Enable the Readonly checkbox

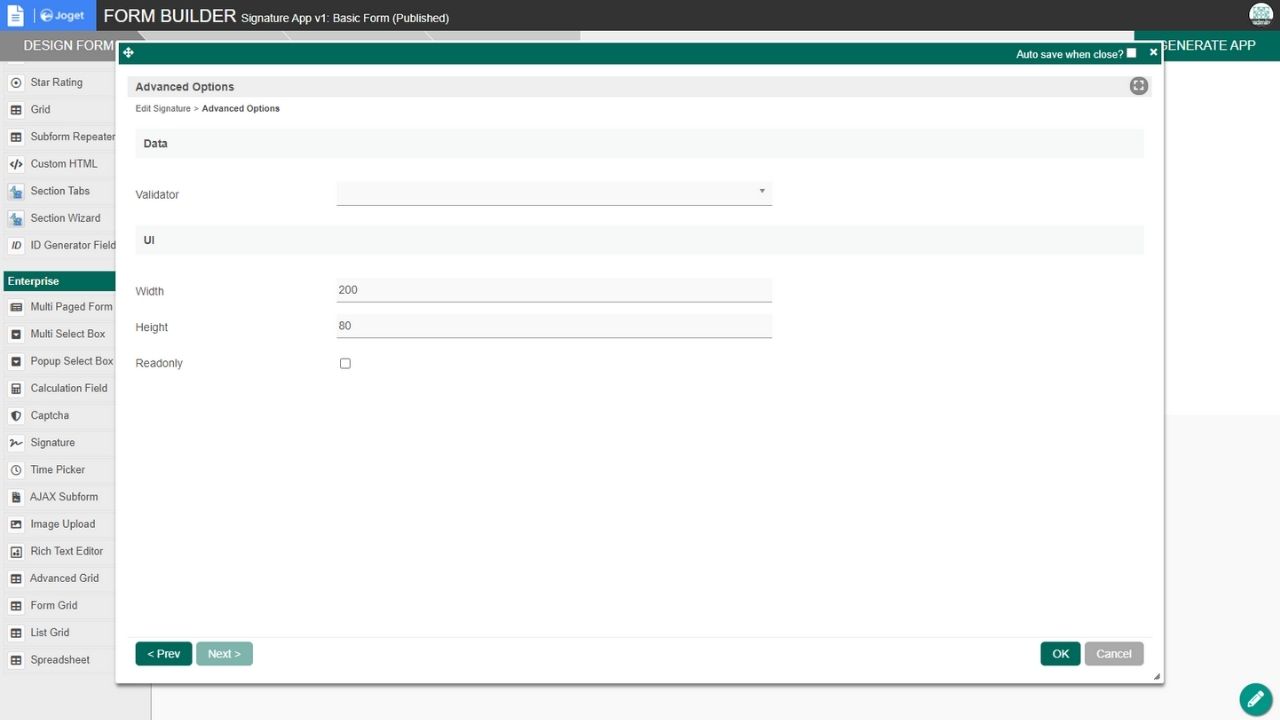(x=345, y=364)
